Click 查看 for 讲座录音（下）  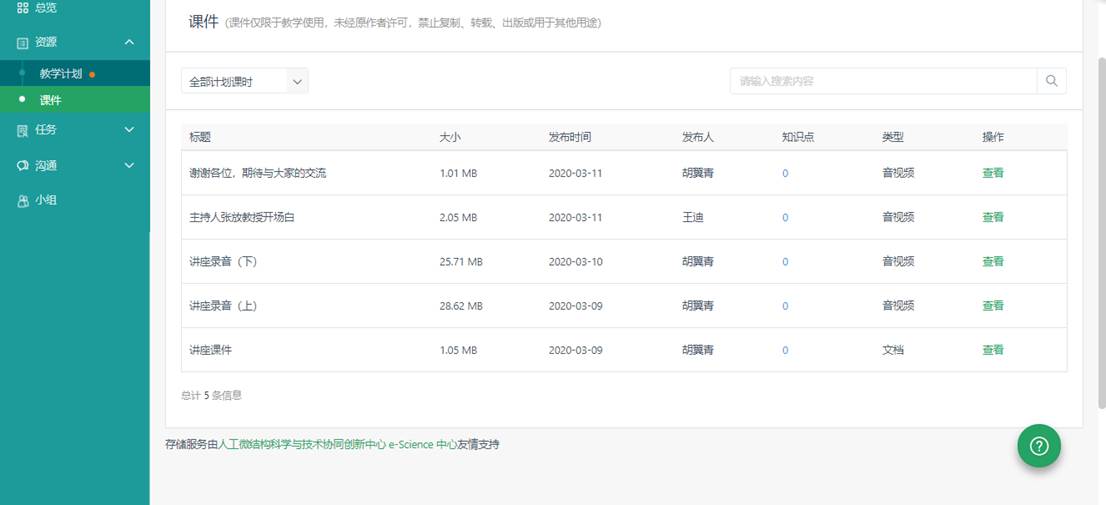[992, 261]
